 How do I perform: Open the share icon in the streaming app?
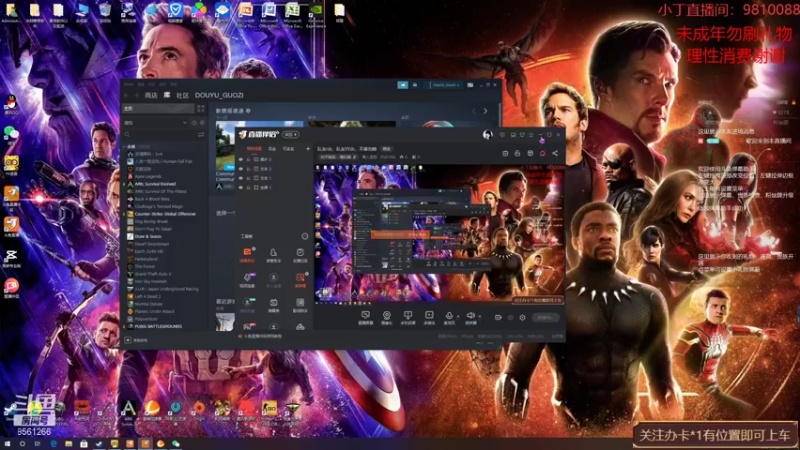click(x=555, y=153)
